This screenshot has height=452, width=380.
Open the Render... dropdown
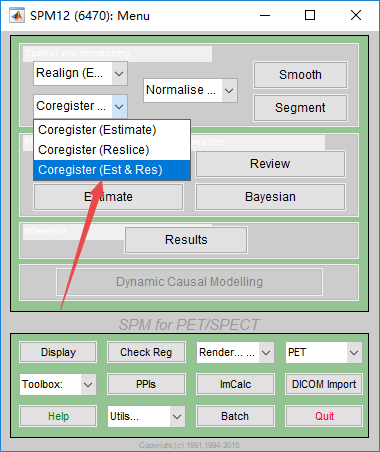(x=235, y=352)
